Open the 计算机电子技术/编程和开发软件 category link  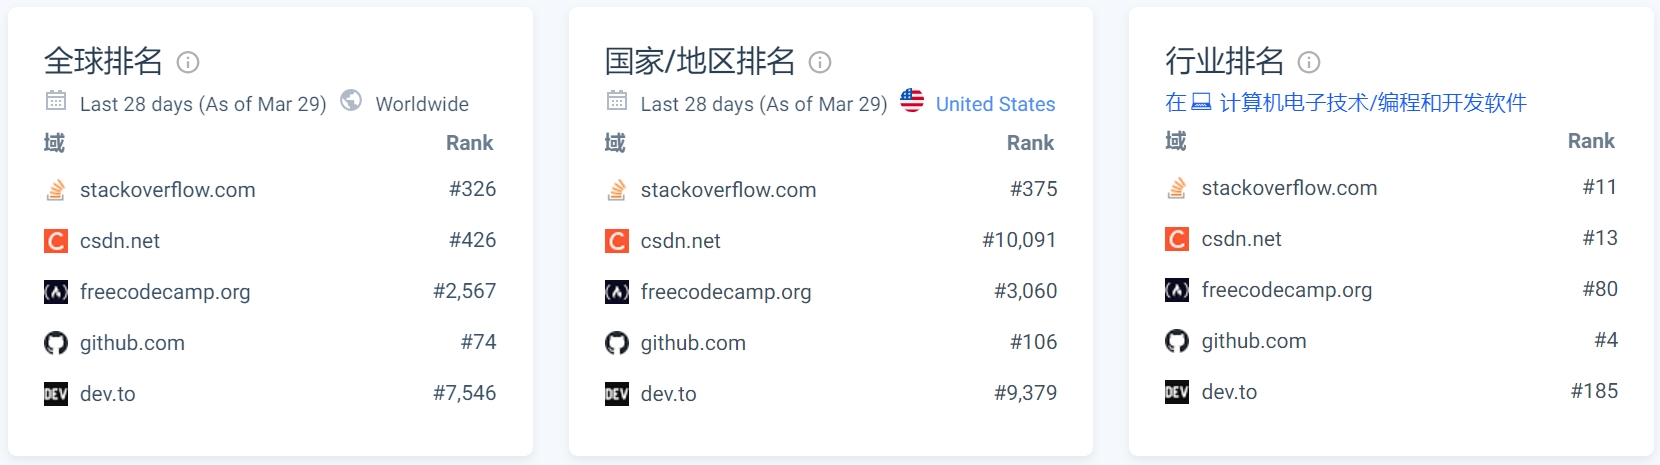click(x=1372, y=103)
